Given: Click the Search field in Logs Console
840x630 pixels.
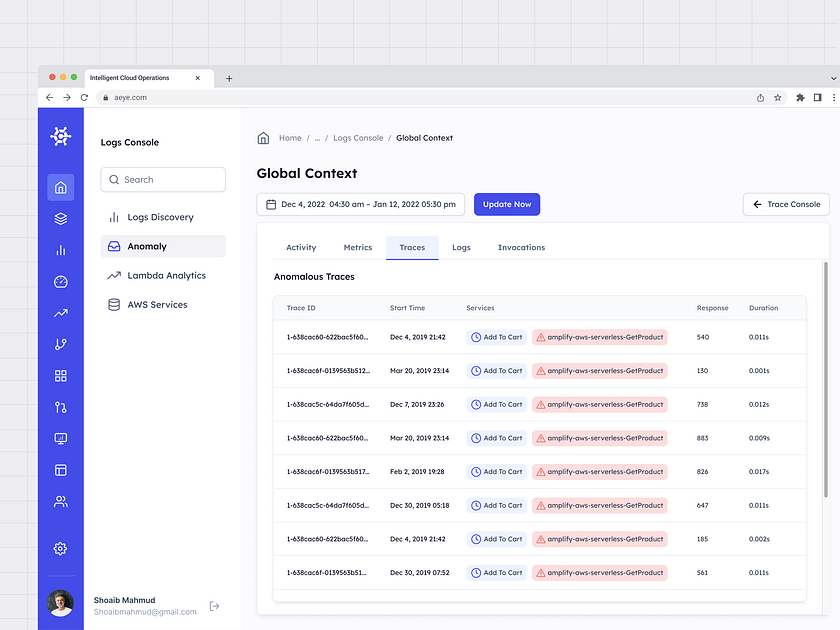Looking at the screenshot, I should point(163,180).
